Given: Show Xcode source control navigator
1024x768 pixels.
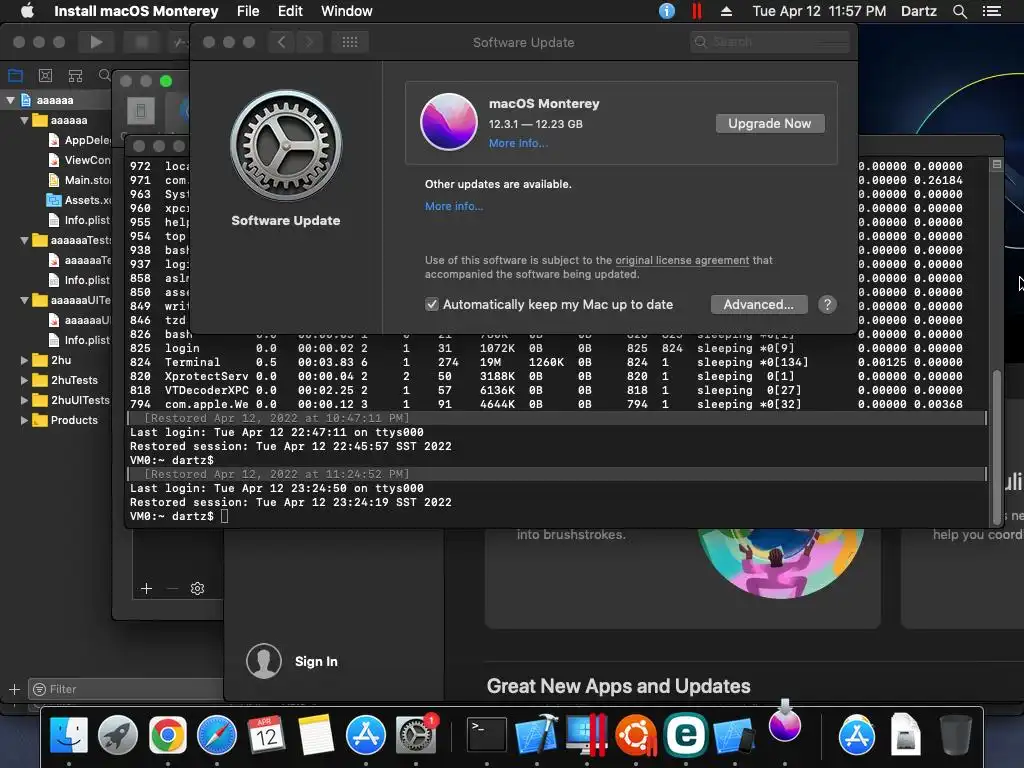Looking at the screenshot, I should [x=45, y=75].
